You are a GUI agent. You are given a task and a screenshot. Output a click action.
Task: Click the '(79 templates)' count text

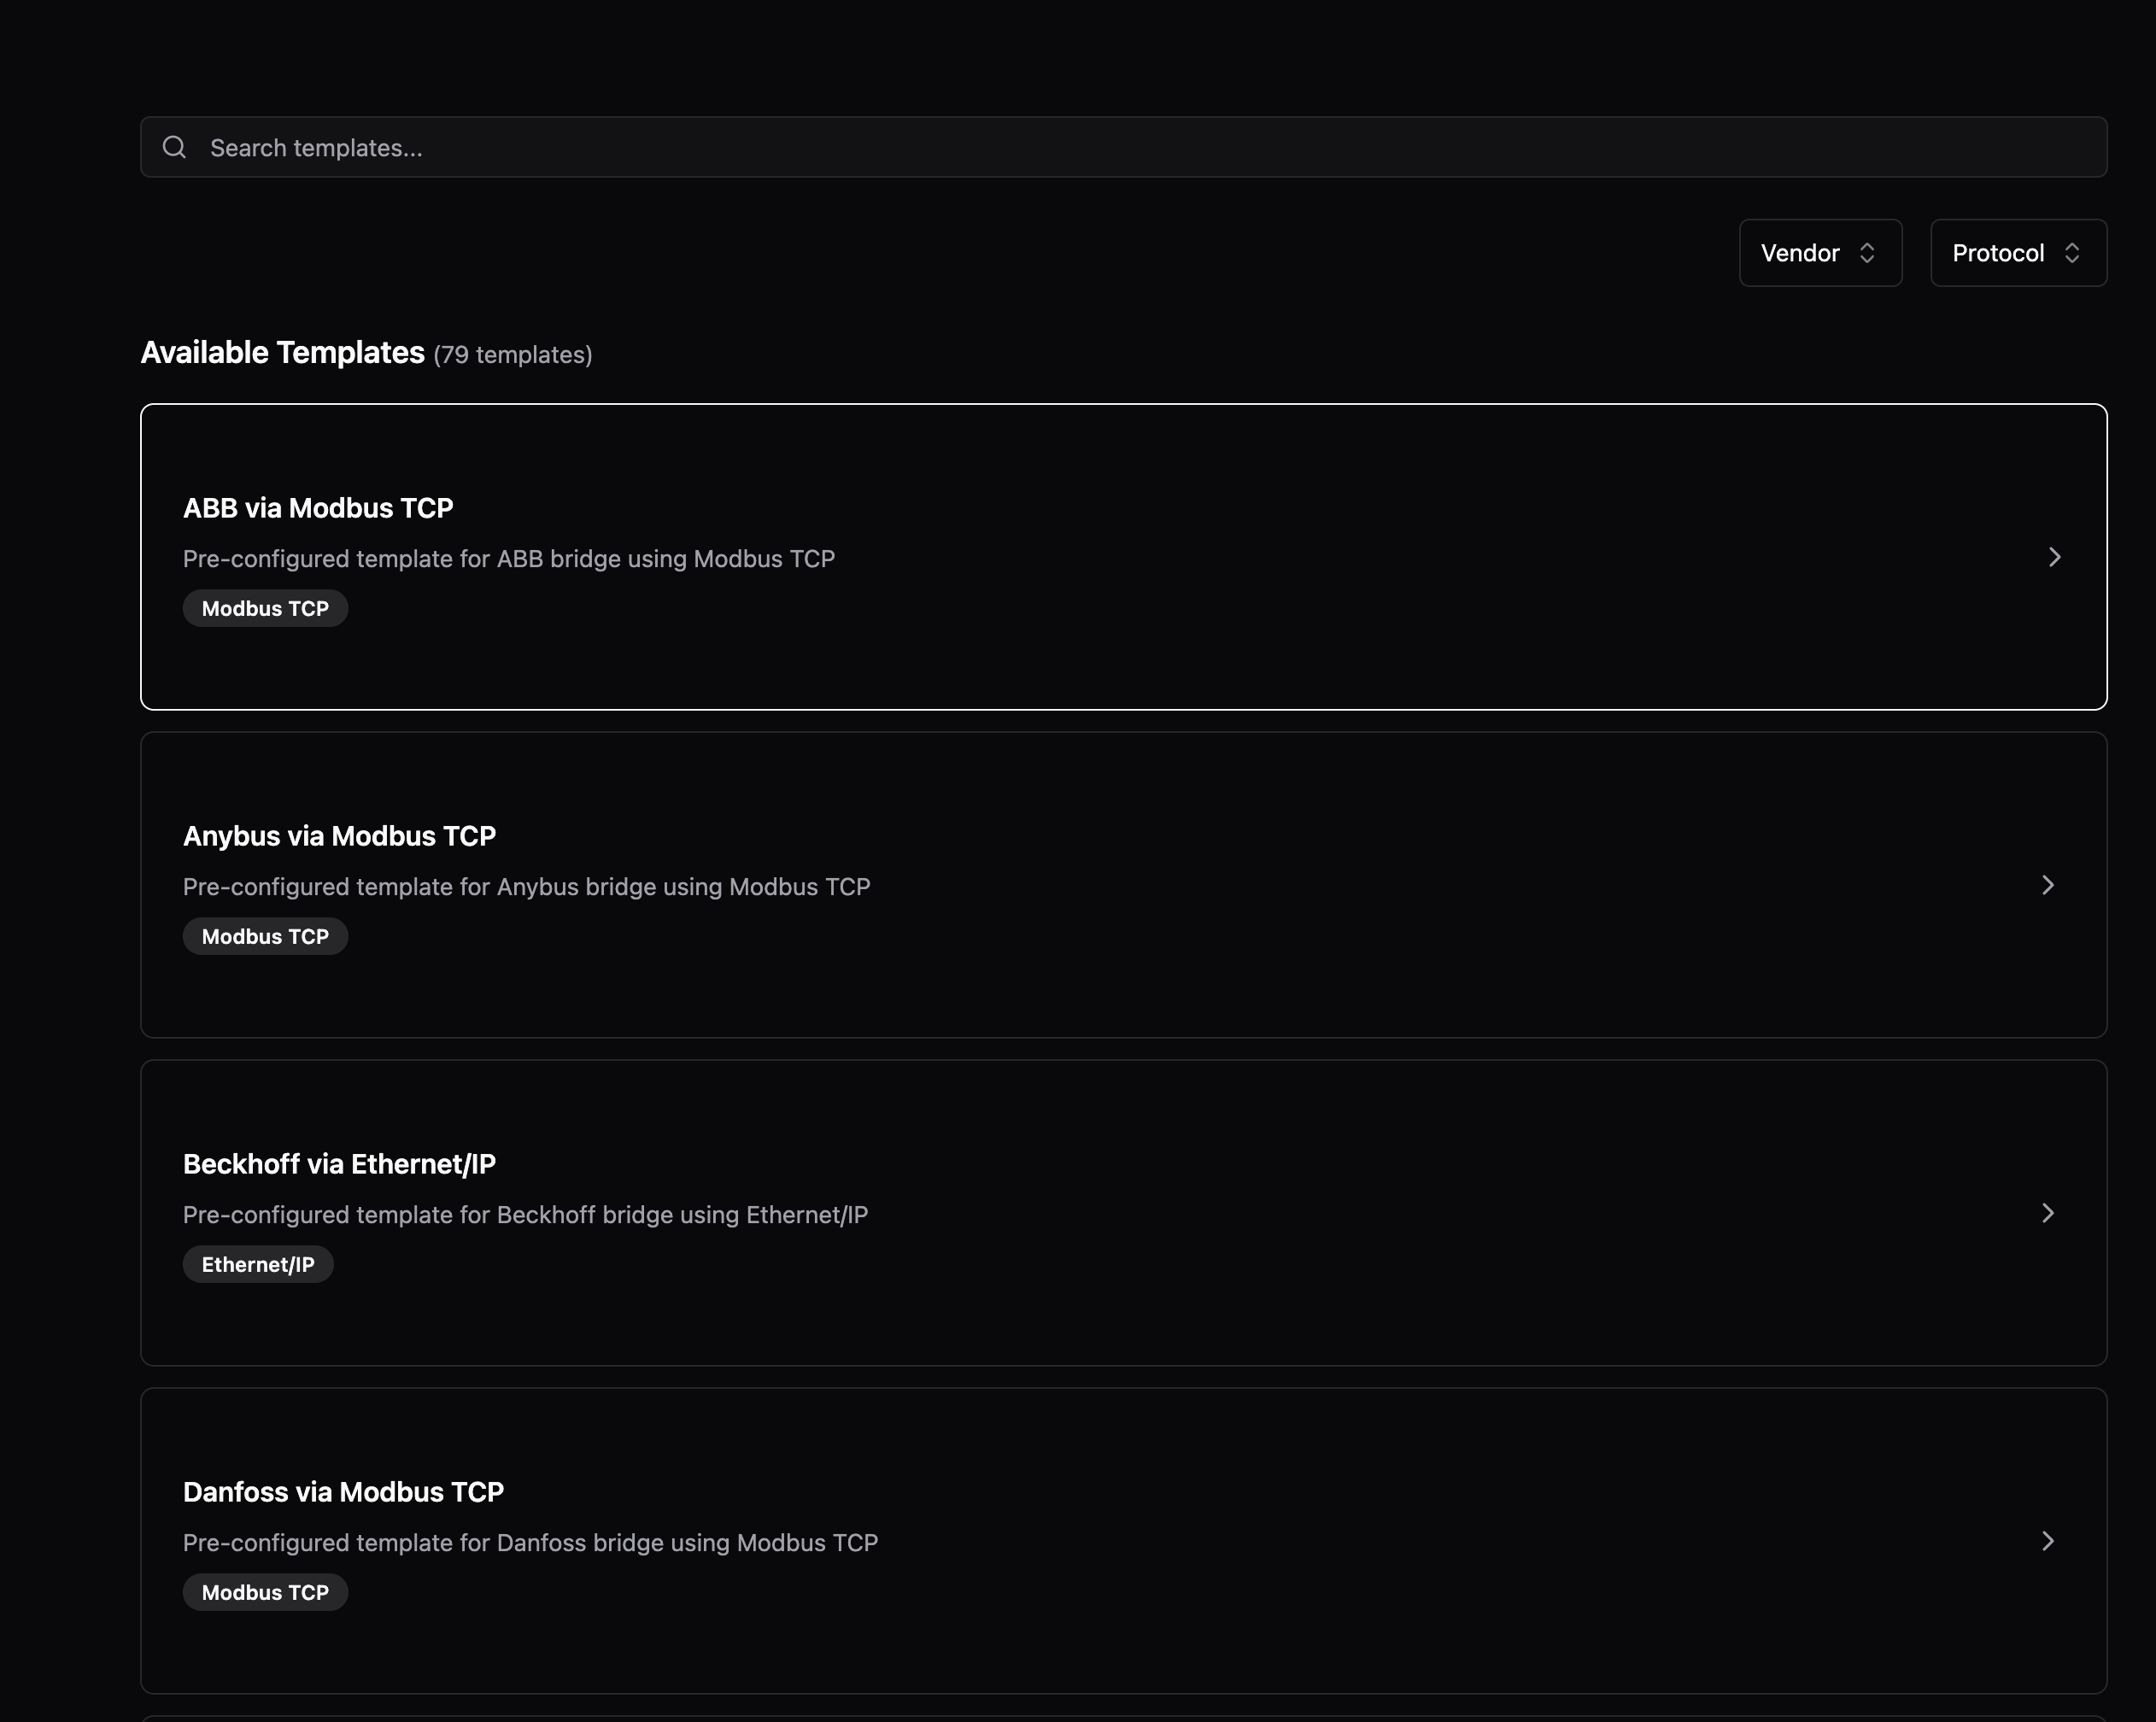(513, 355)
